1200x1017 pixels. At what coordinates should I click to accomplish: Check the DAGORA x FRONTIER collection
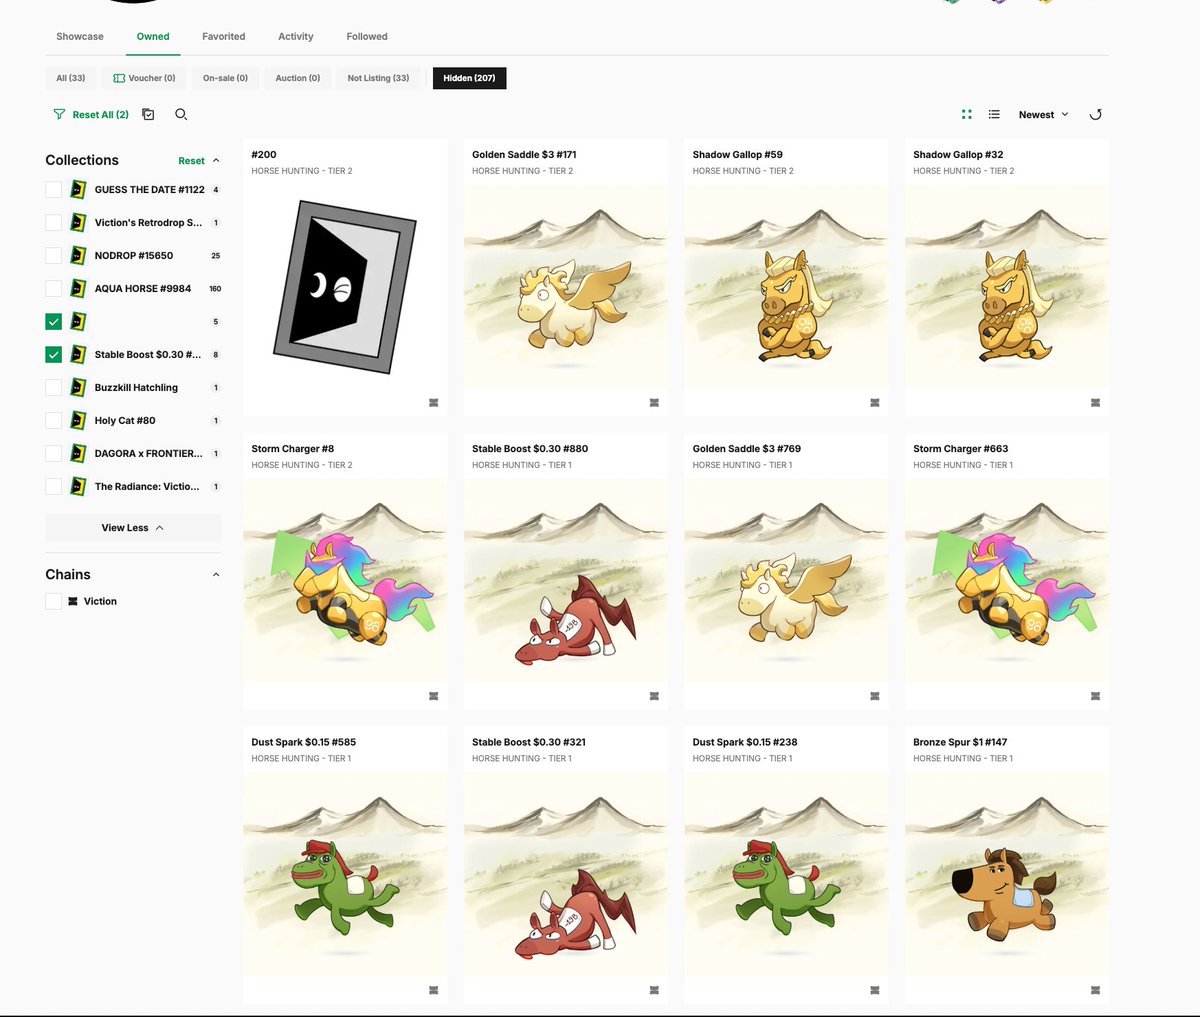54,453
